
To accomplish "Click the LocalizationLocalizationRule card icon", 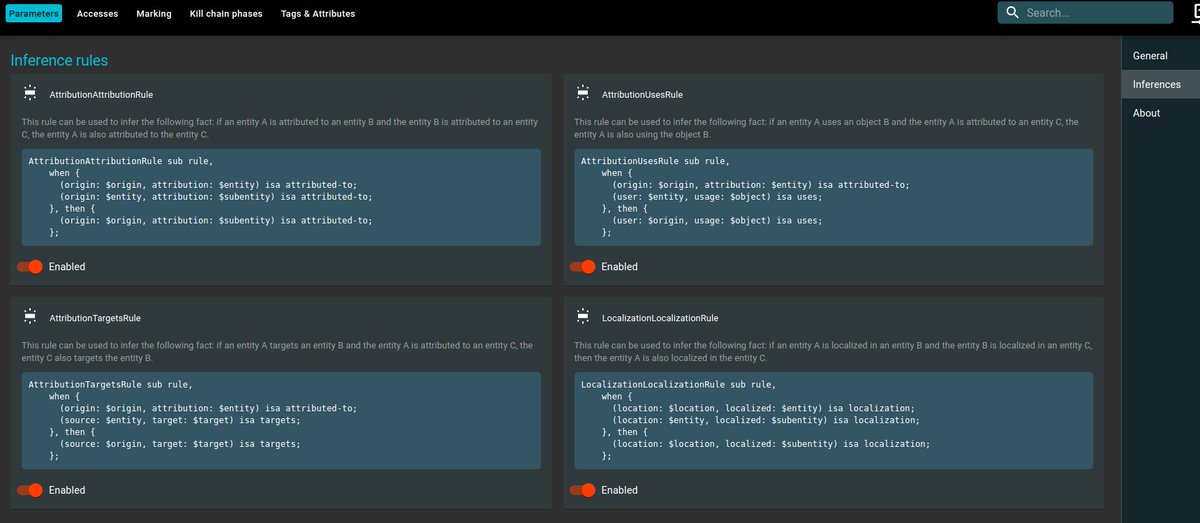I will [x=582, y=317].
